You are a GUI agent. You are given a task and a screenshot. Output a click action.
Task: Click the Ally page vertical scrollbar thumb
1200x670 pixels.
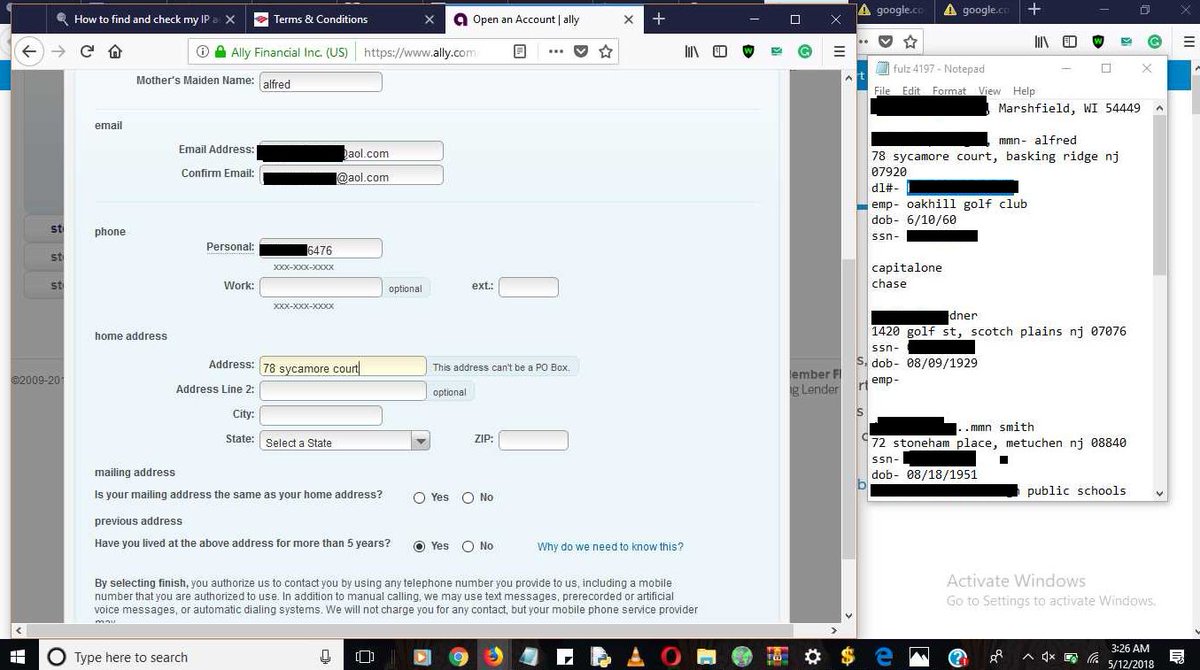[x=849, y=407]
